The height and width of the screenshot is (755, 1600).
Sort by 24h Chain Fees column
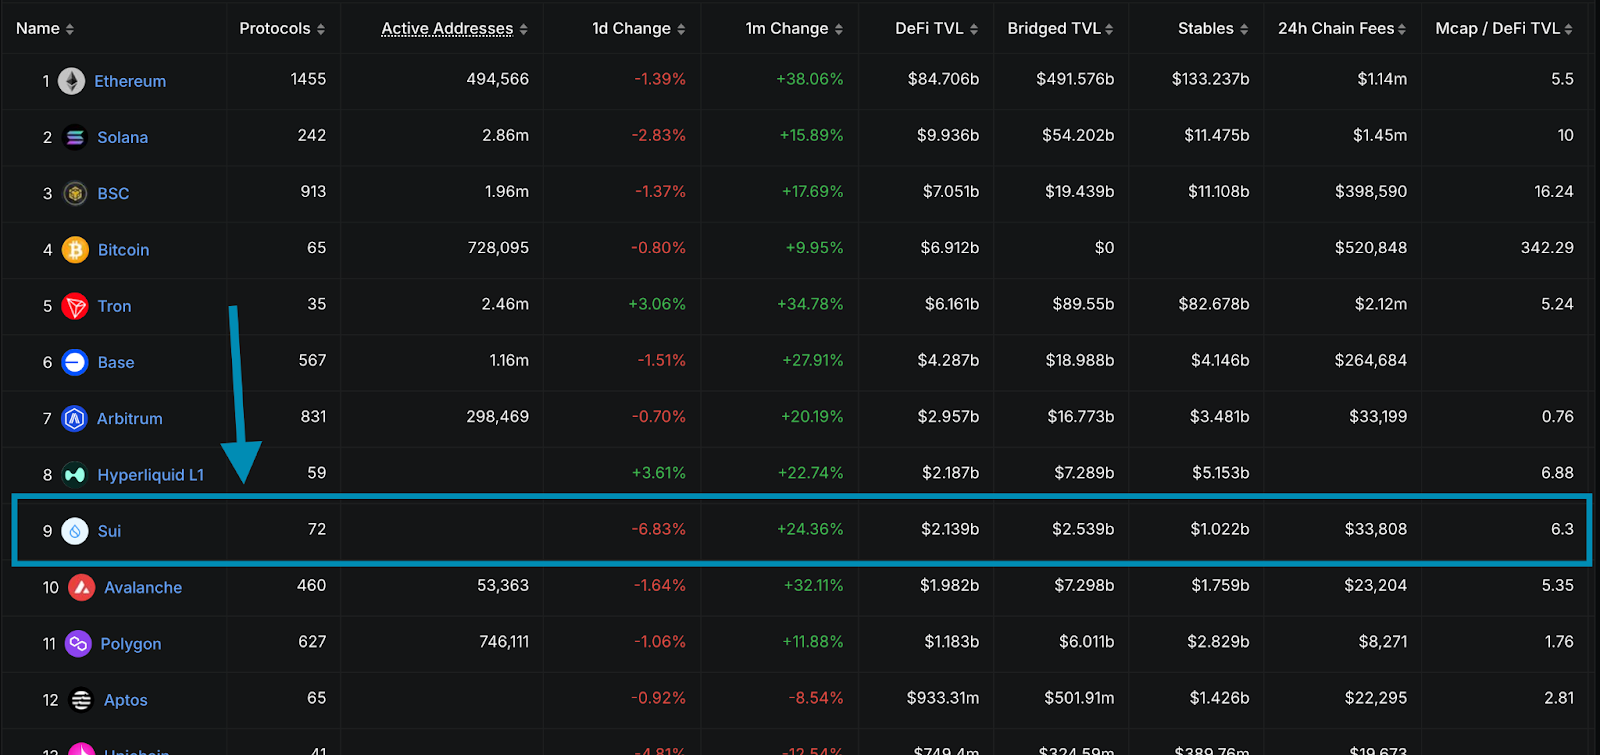pyautogui.click(x=1342, y=28)
